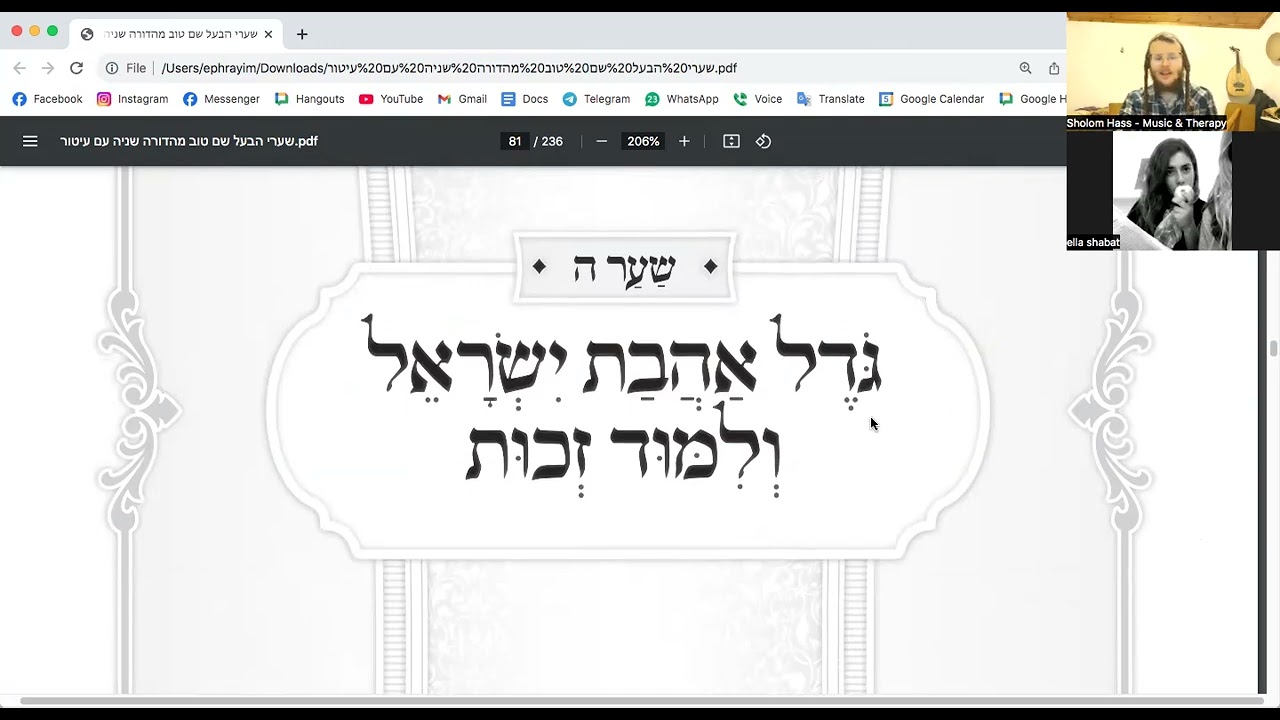The image size is (1280, 720).
Task: Rotate the PDF counterclockwise
Action: pos(763,141)
